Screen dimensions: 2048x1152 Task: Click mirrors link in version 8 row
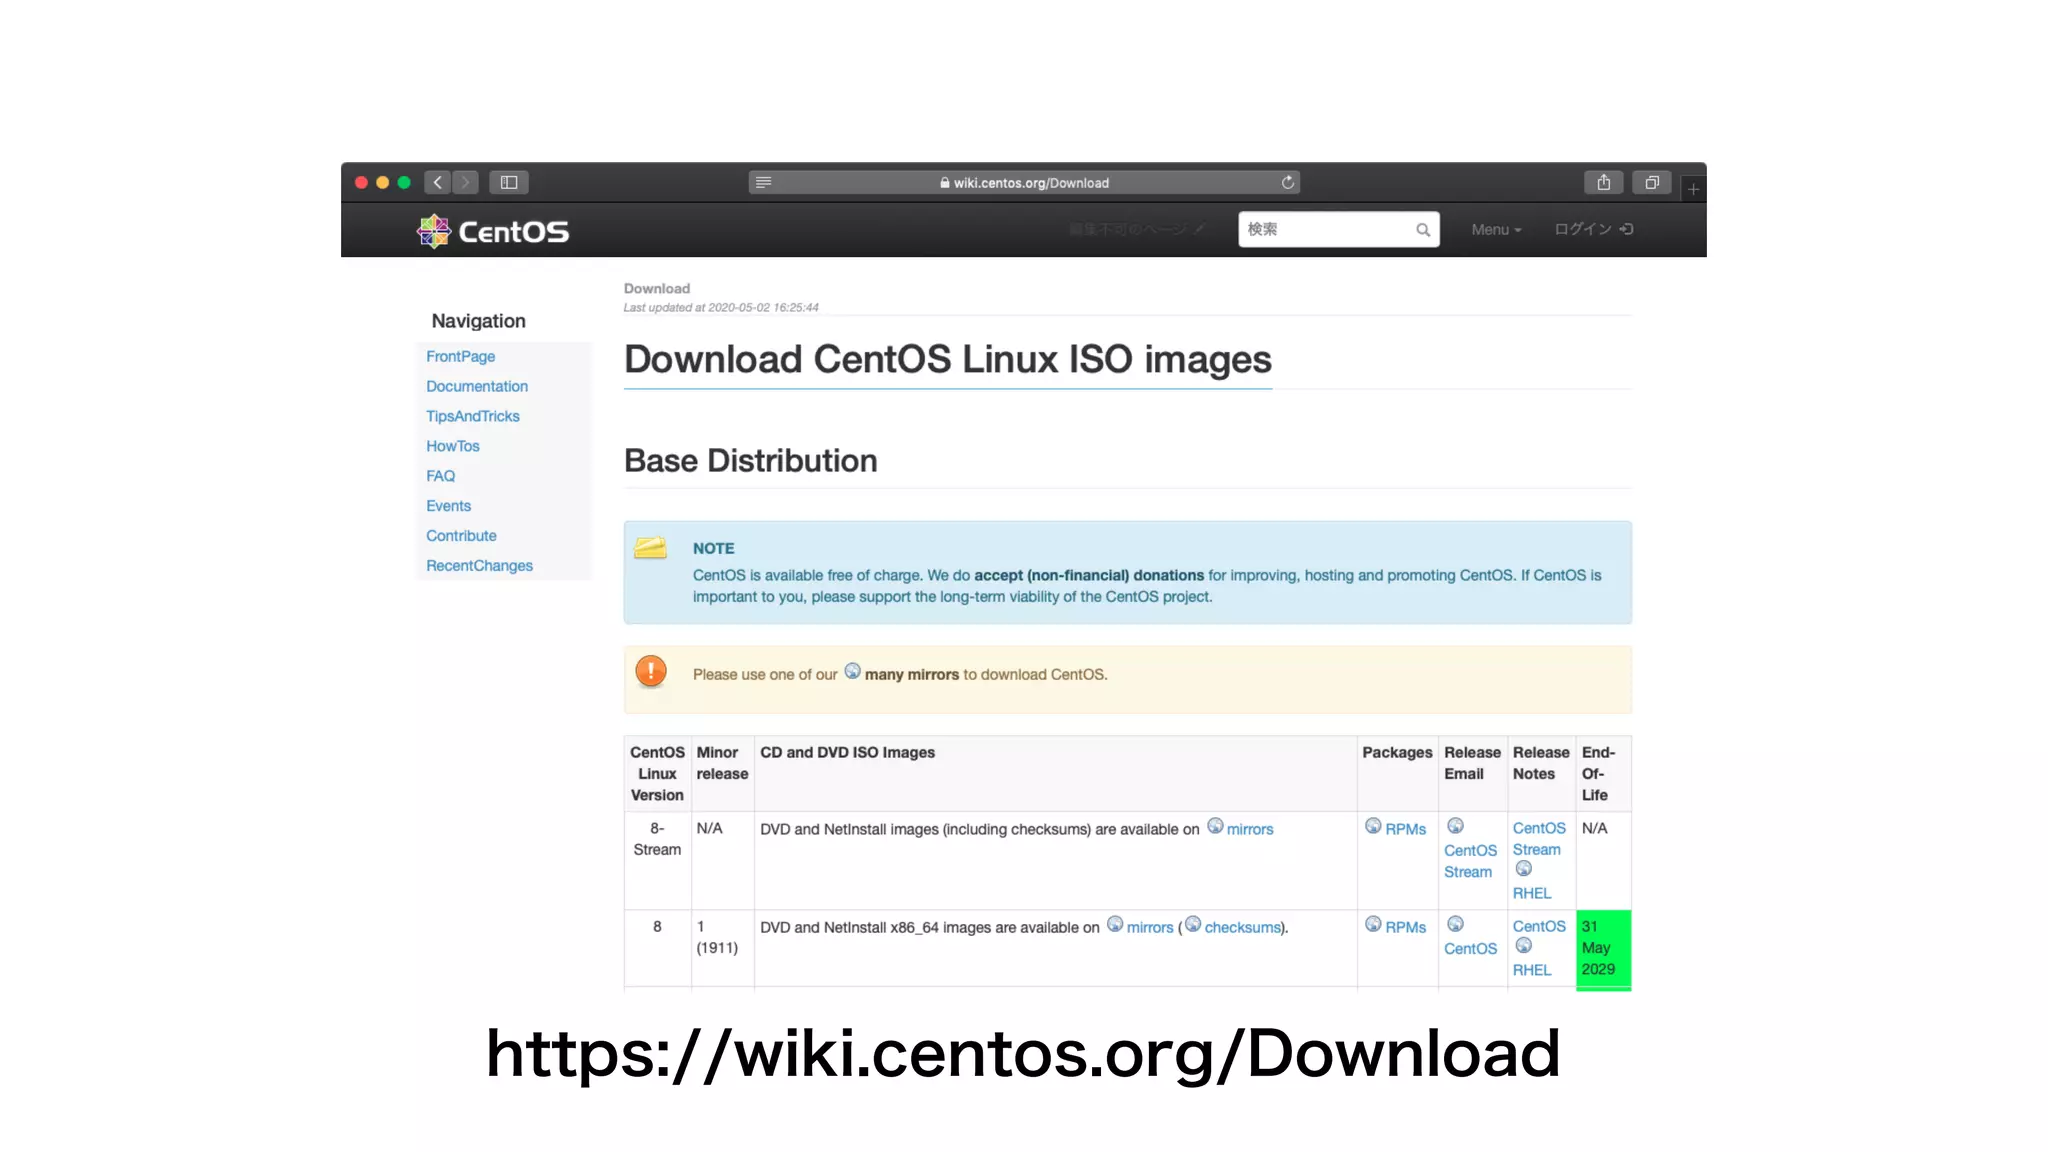pyautogui.click(x=1150, y=927)
